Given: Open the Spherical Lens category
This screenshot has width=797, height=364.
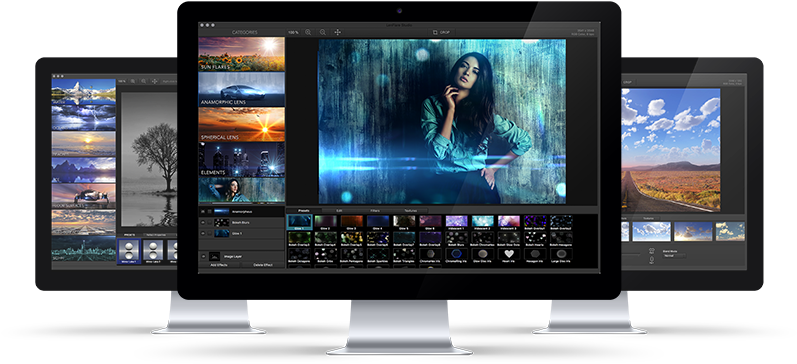Looking at the screenshot, I should (241, 124).
